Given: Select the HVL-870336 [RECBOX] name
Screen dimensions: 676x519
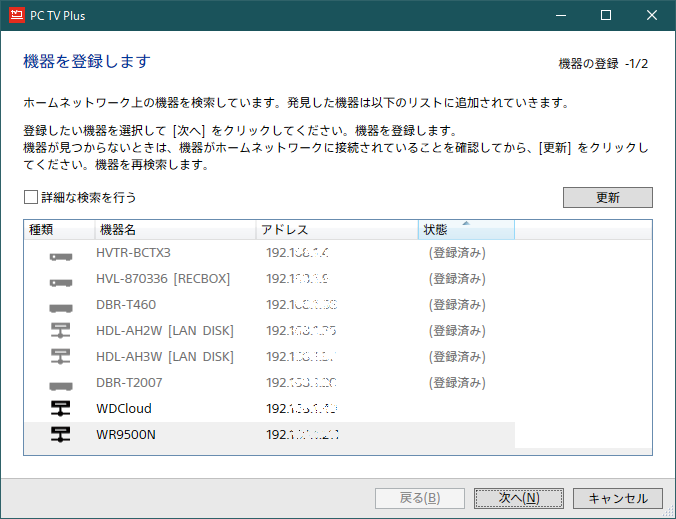Looking at the screenshot, I should click(x=163, y=278).
